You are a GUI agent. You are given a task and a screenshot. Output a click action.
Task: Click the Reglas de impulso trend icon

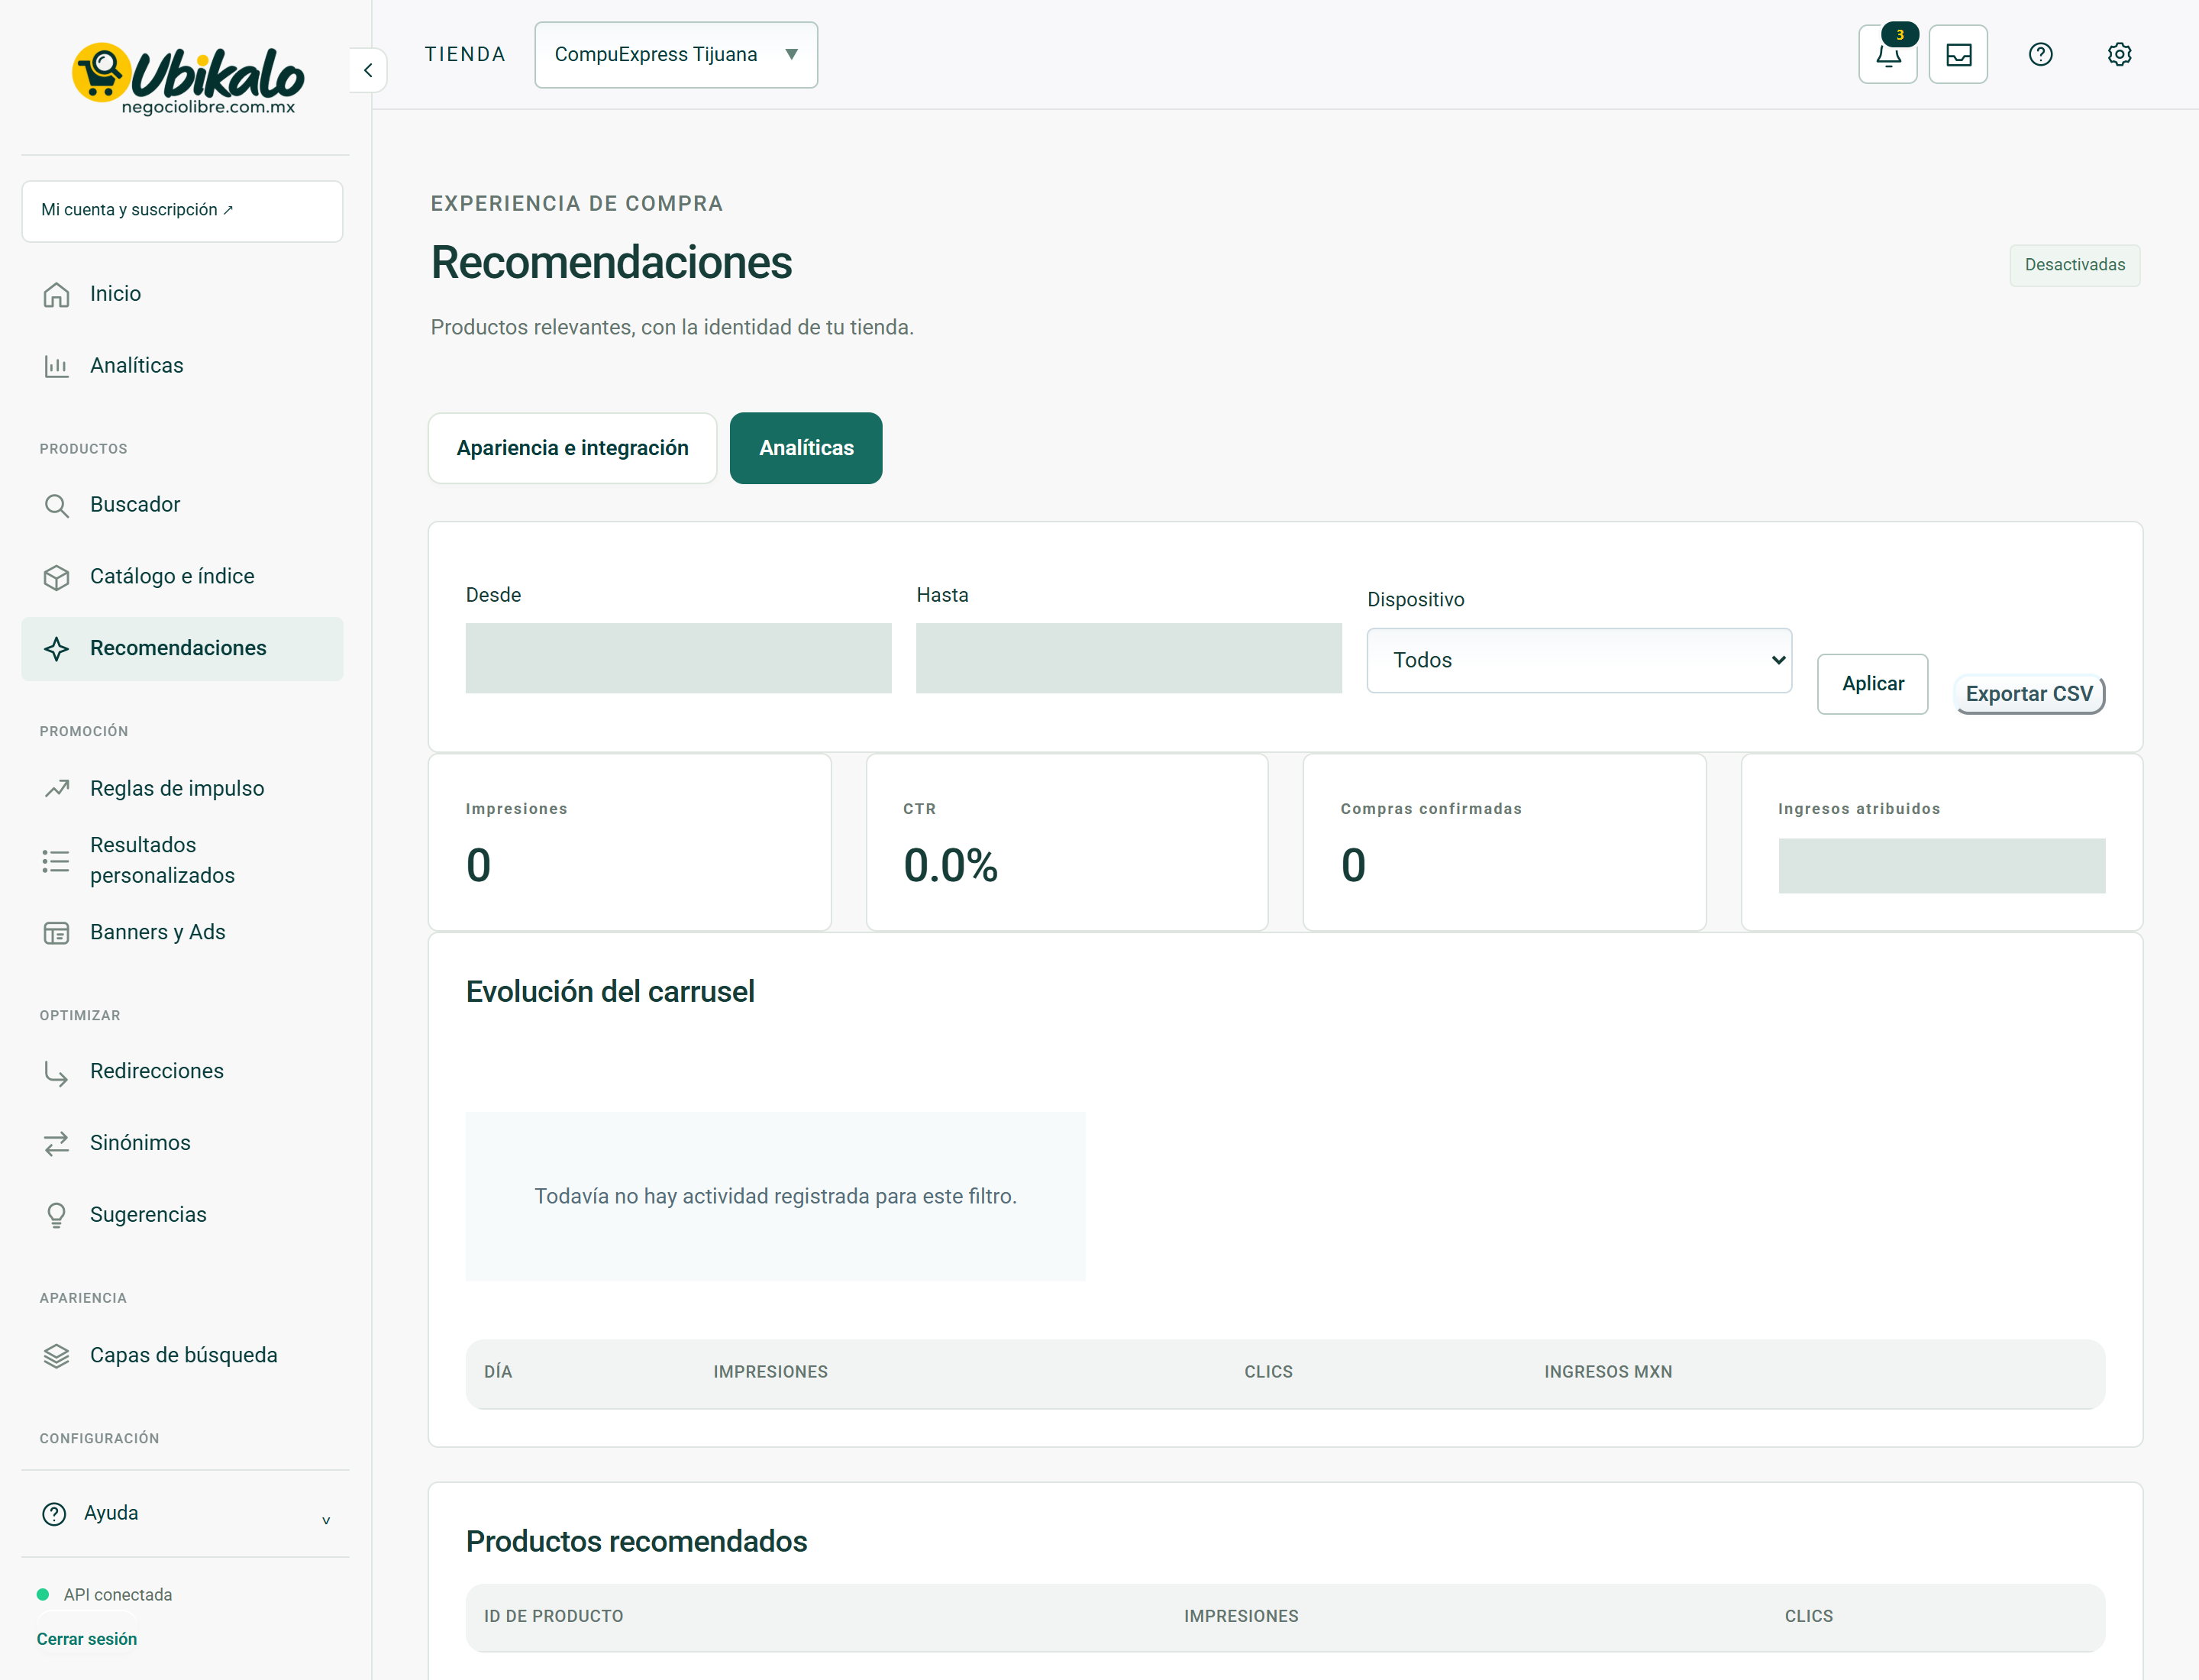pos(57,789)
